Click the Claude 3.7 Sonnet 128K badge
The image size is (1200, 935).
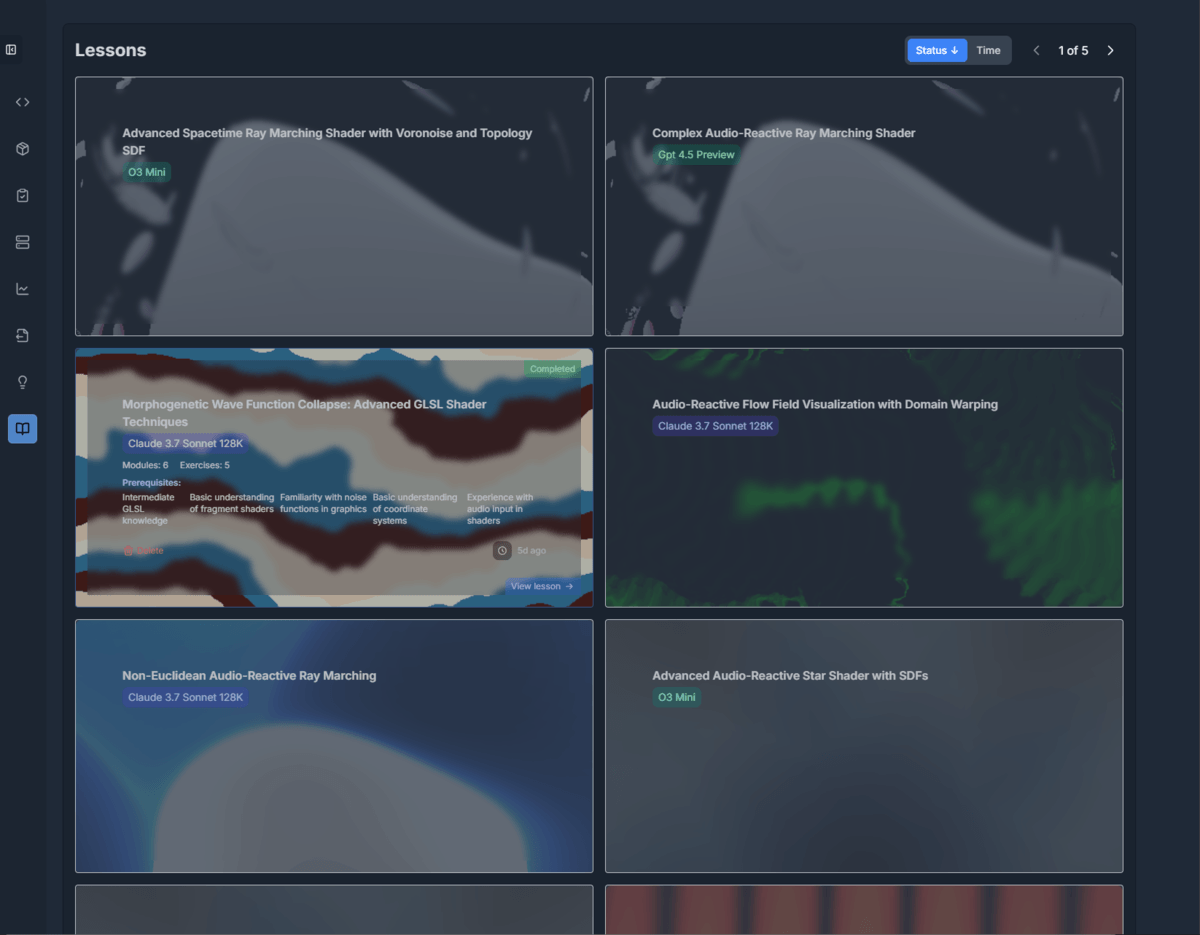point(185,443)
